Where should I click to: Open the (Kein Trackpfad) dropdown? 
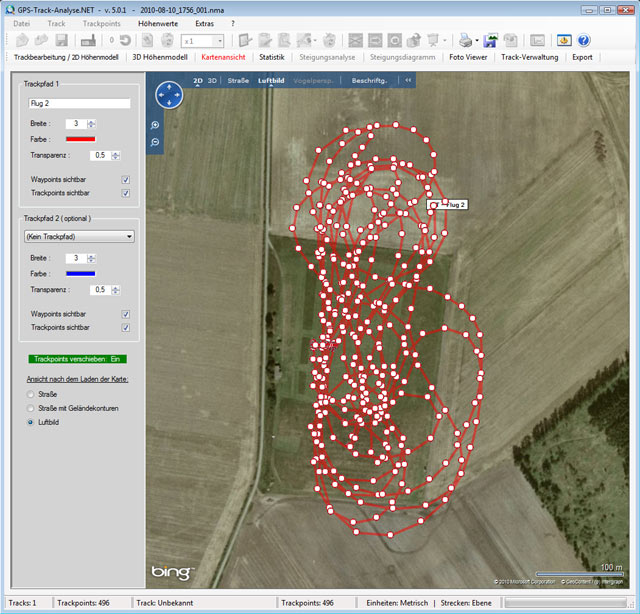tap(79, 236)
